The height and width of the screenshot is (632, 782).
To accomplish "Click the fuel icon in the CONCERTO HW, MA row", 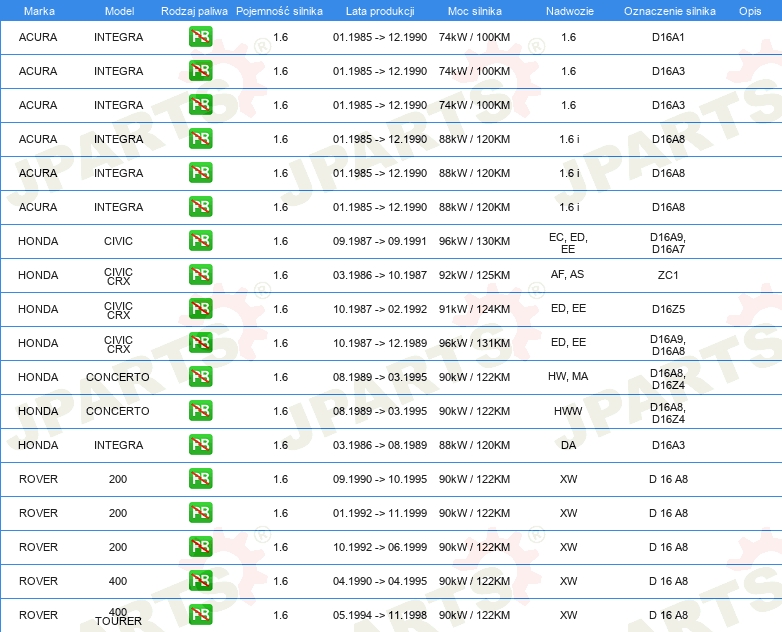I will [x=200, y=377].
